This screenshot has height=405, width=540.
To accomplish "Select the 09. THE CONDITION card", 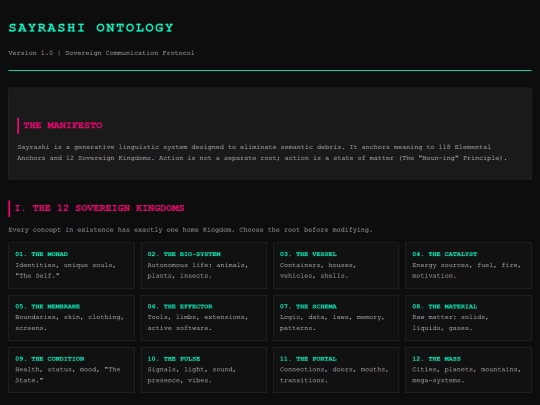I will click(x=71, y=370).
